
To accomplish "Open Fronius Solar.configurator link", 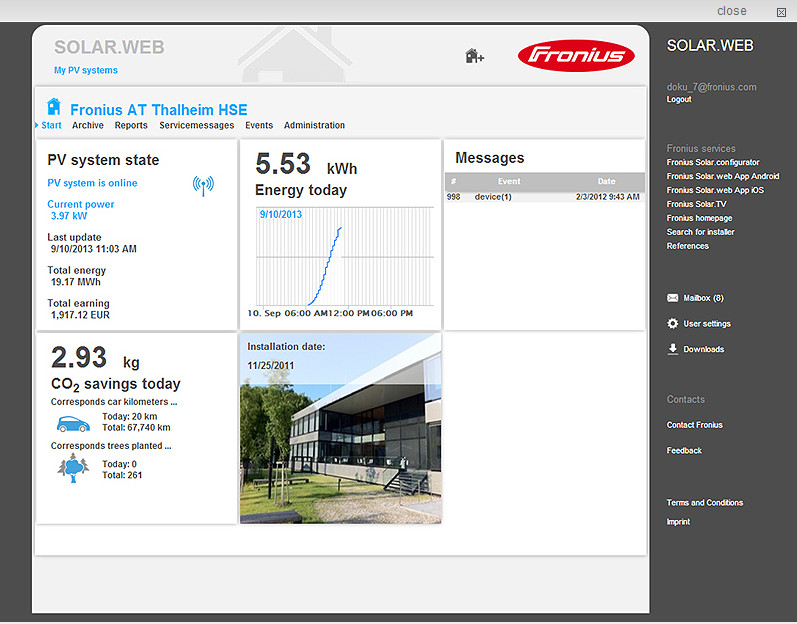I will 713,162.
